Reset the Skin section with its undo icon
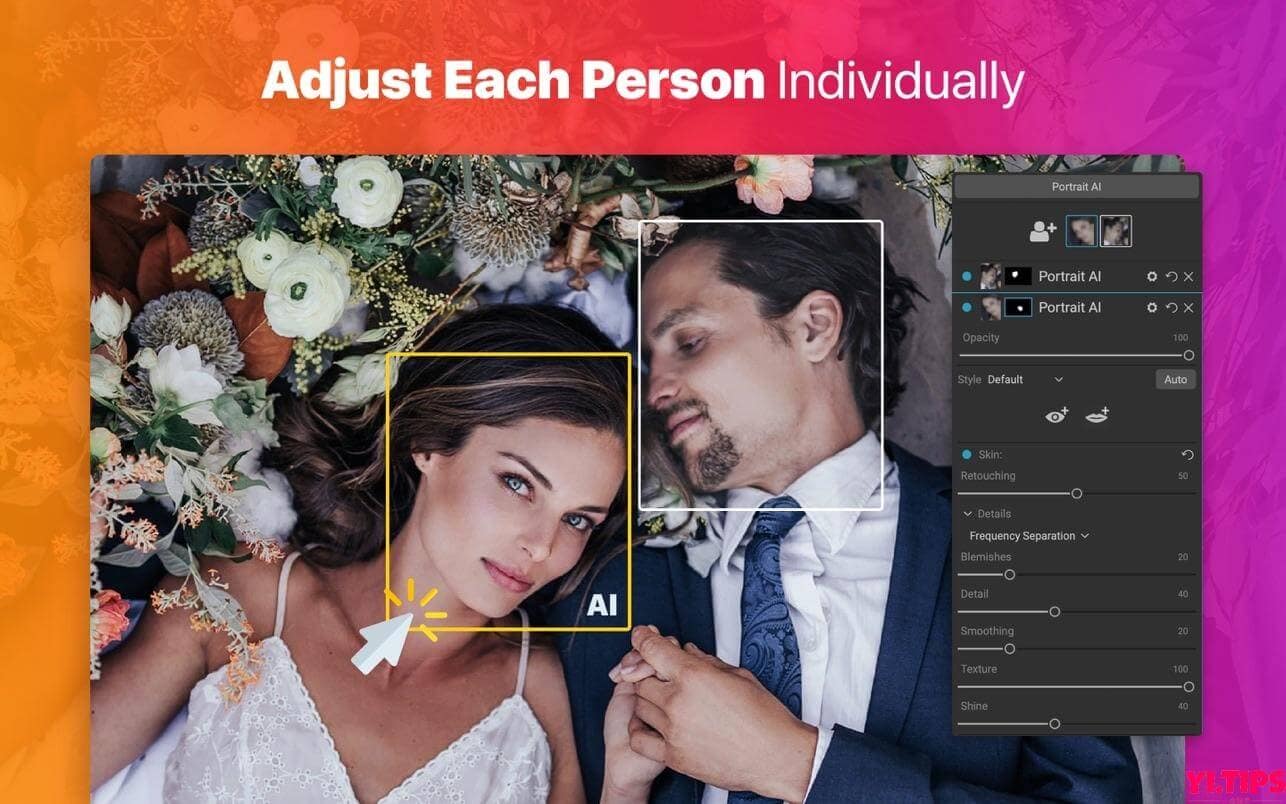Viewport: 1286px width, 804px height. pos(1188,453)
